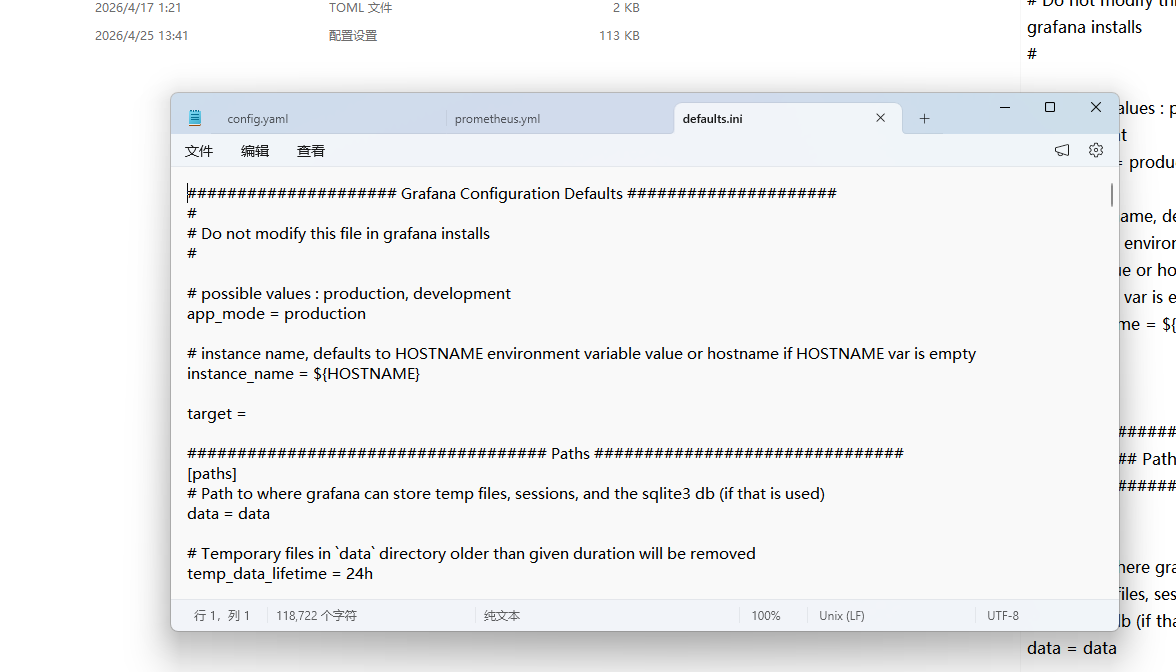Close the Notepad window

1096,107
